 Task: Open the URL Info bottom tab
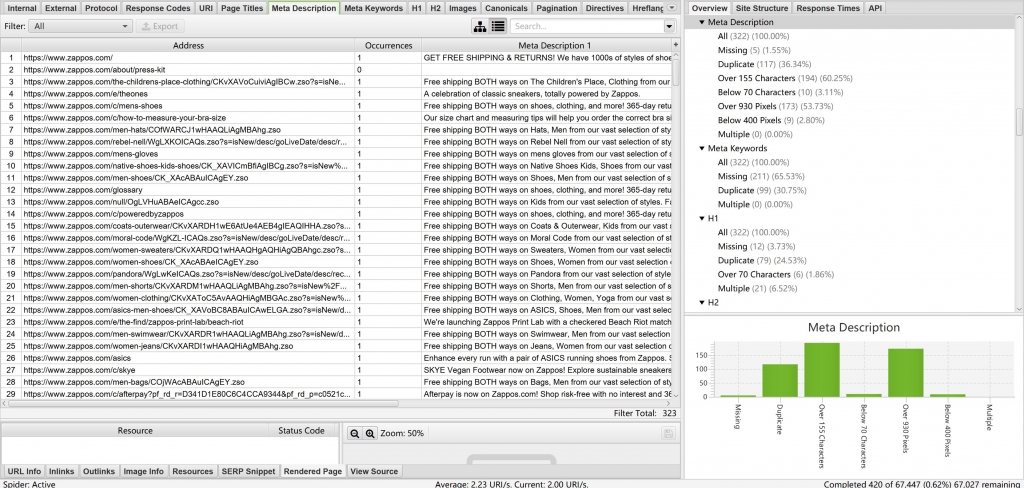(24, 471)
